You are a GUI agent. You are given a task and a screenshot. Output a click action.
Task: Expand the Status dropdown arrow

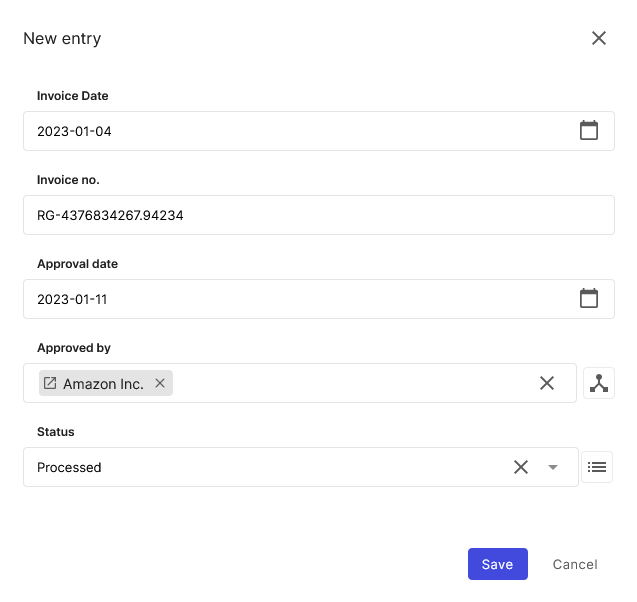pyautogui.click(x=552, y=467)
